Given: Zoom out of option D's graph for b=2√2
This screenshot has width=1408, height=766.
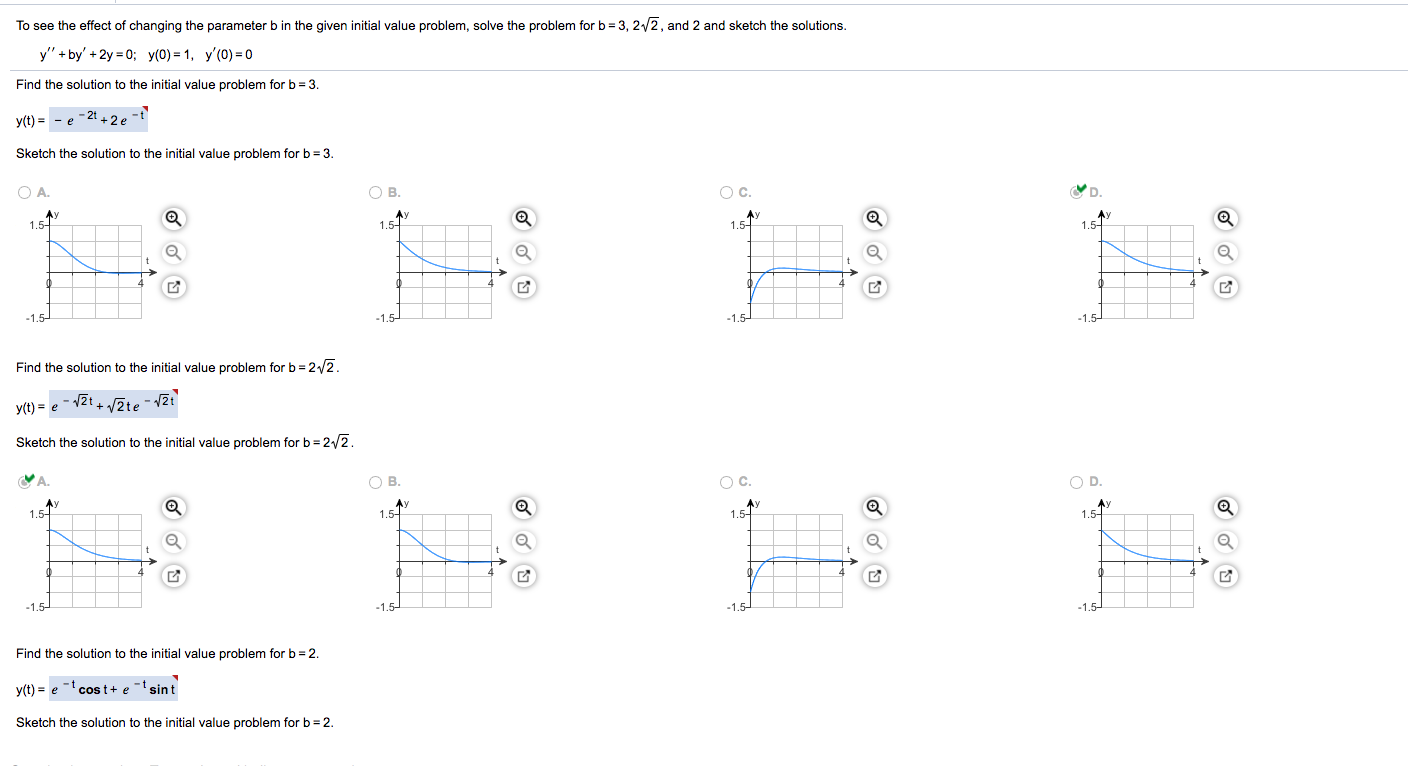Looking at the screenshot, I should coord(1226,542).
